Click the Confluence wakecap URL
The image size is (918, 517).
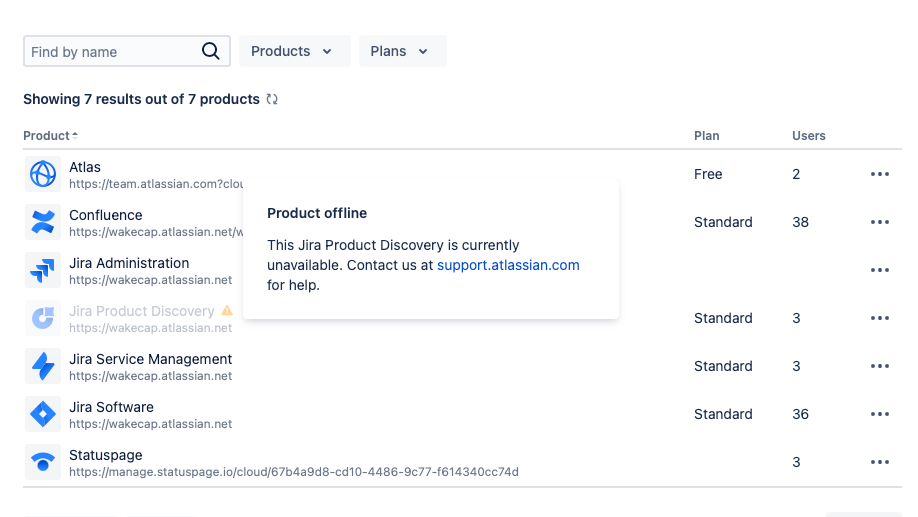coord(156,232)
